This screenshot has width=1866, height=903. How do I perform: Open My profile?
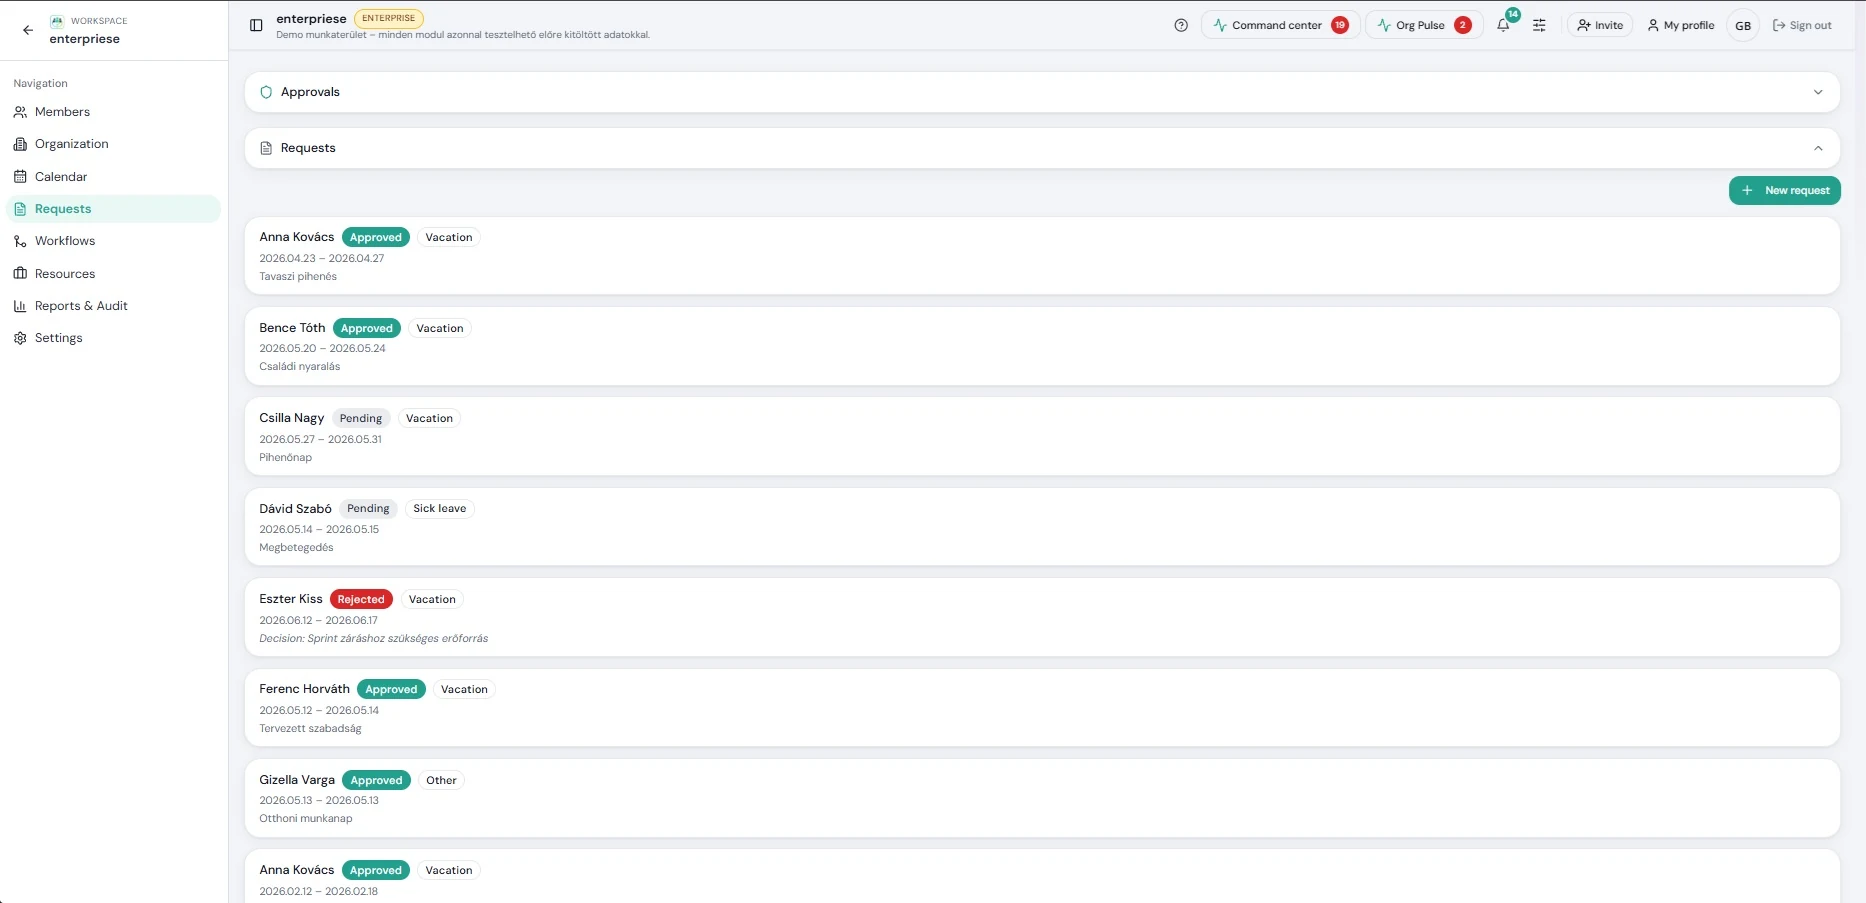(x=1681, y=25)
